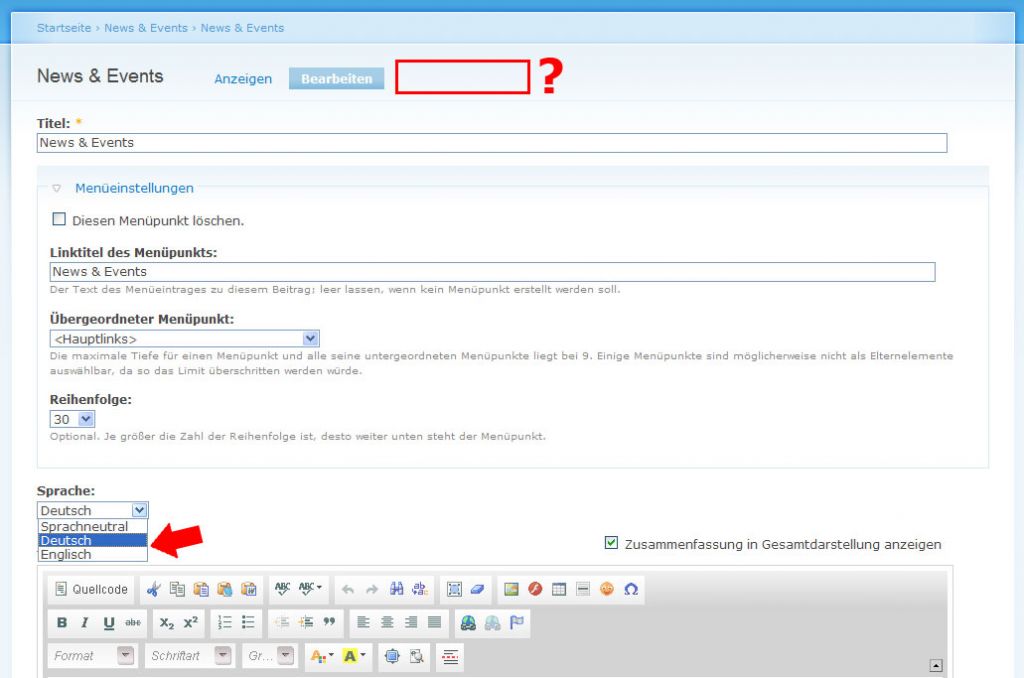Insert an anchor with the flag icon
1024x678 pixels.
click(x=517, y=622)
